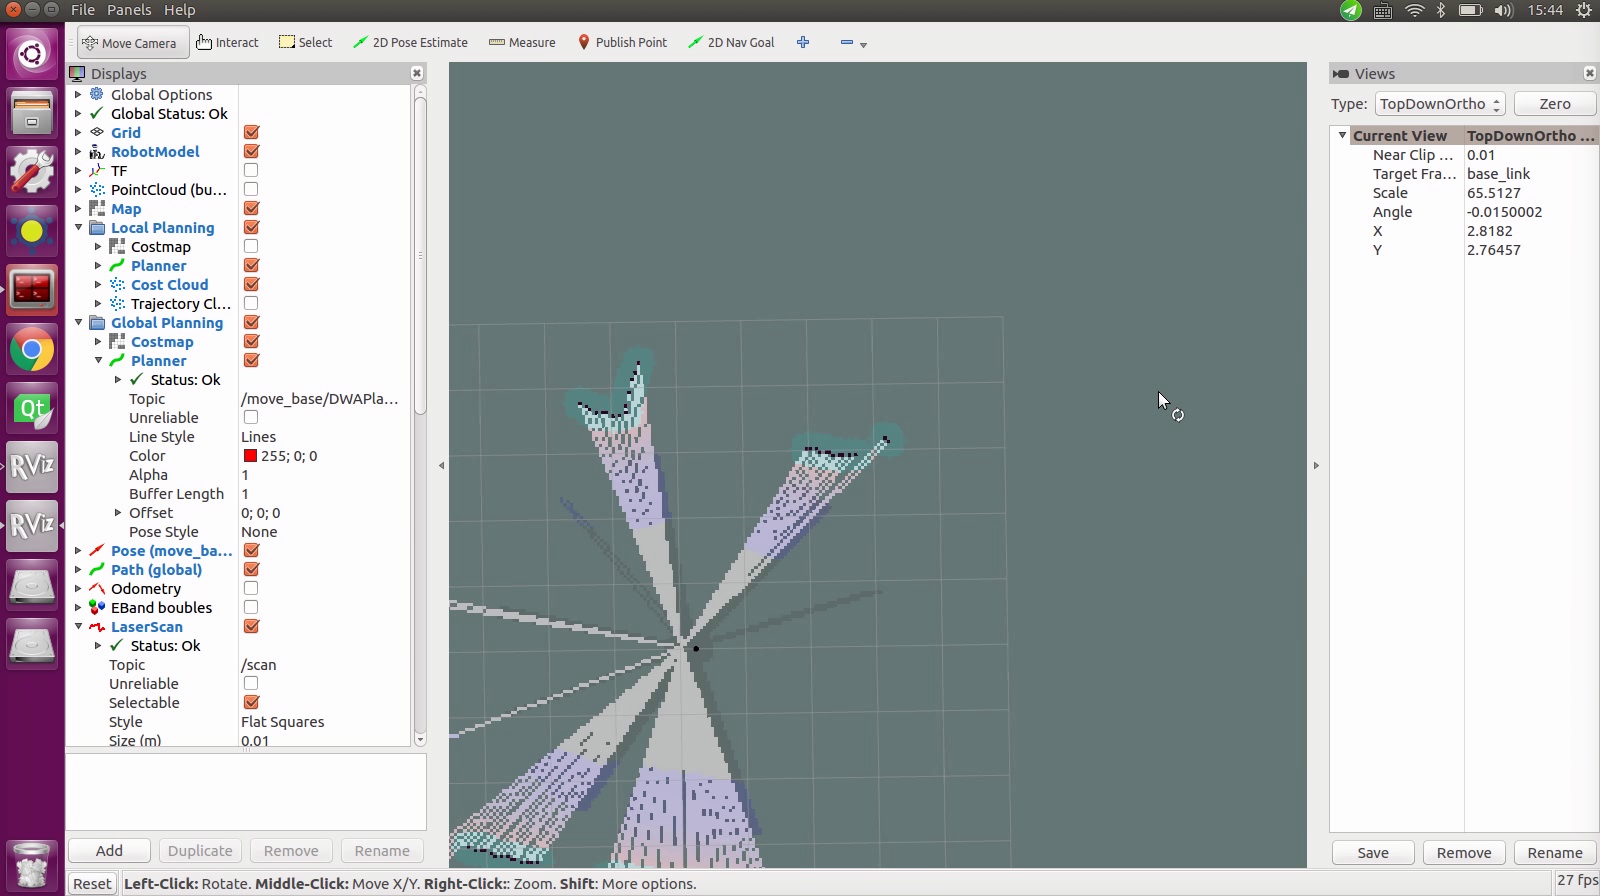
Task: Select the Publish Point tool
Action: point(622,43)
